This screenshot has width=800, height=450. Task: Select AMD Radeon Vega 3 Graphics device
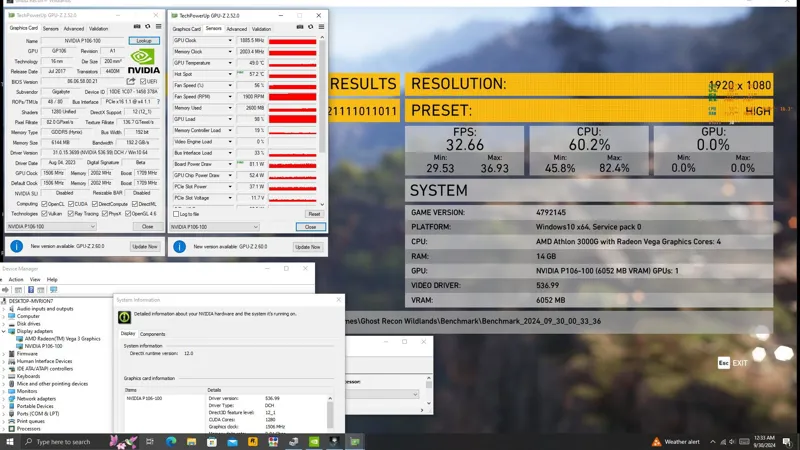pyautogui.click(x=62, y=339)
